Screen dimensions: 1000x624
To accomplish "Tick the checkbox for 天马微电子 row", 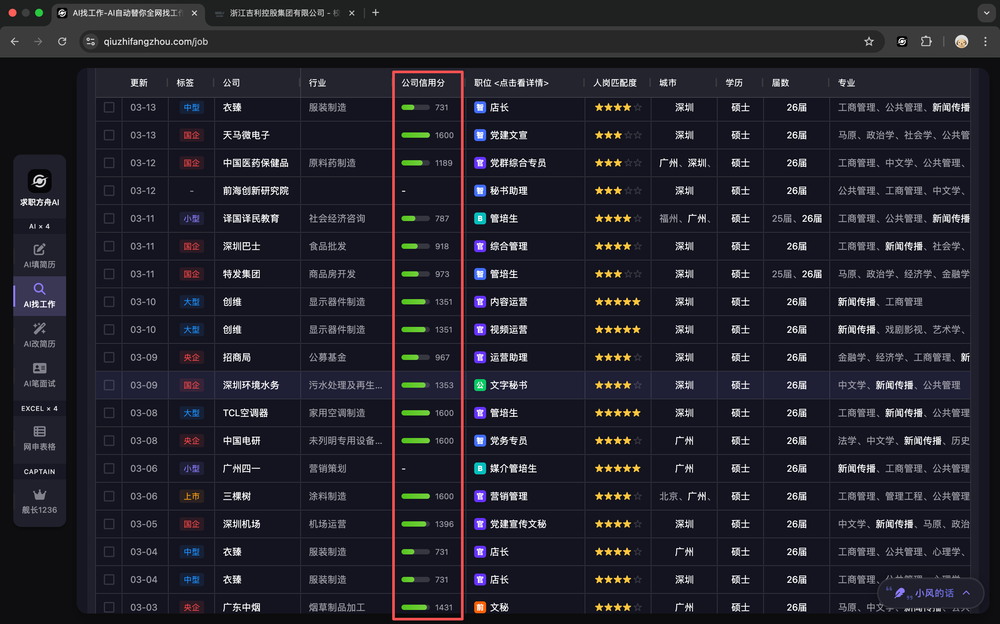I will pyautogui.click(x=109, y=135).
